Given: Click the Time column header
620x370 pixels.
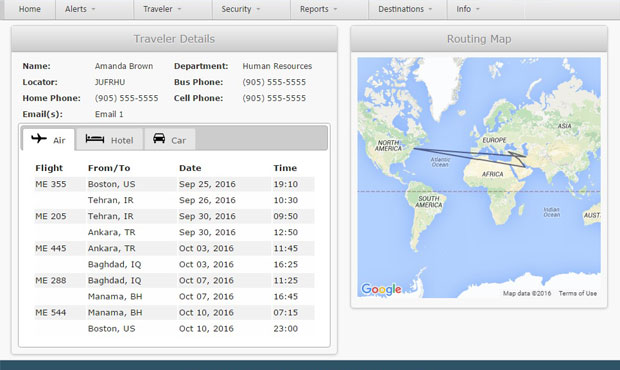Looking at the screenshot, I should tap(285, 168).
